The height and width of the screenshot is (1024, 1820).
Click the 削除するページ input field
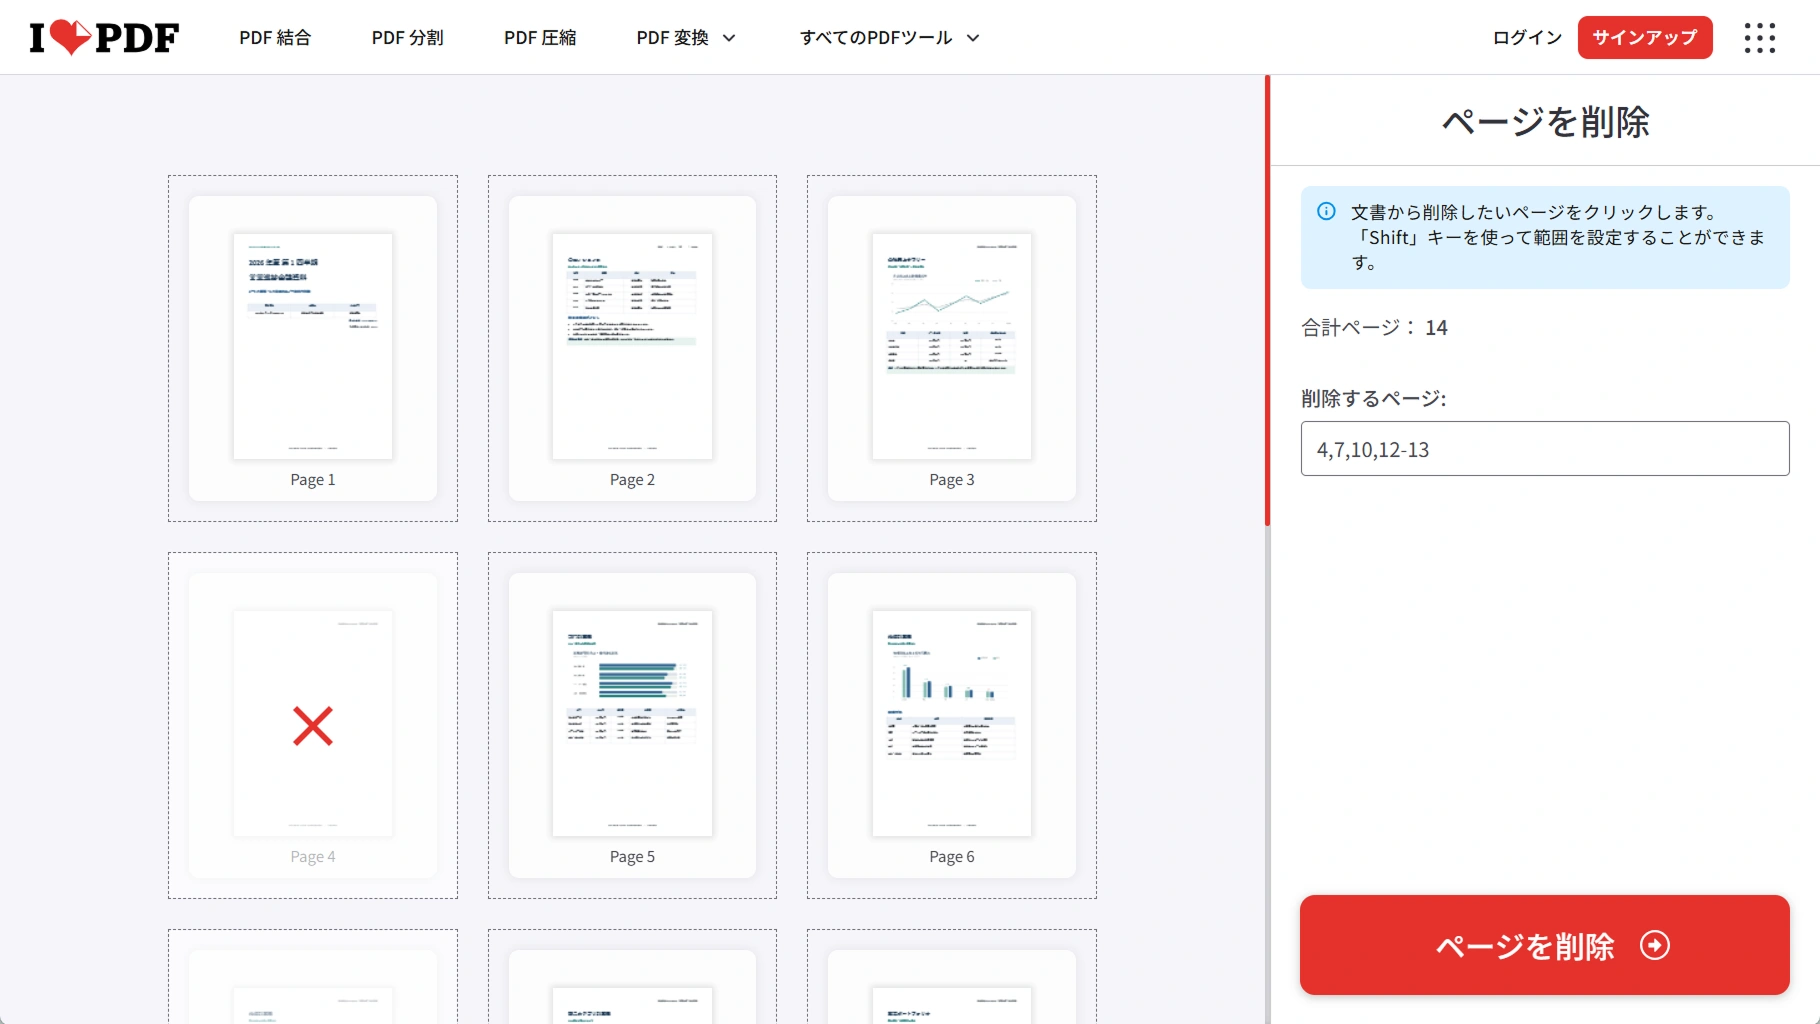1545,449
